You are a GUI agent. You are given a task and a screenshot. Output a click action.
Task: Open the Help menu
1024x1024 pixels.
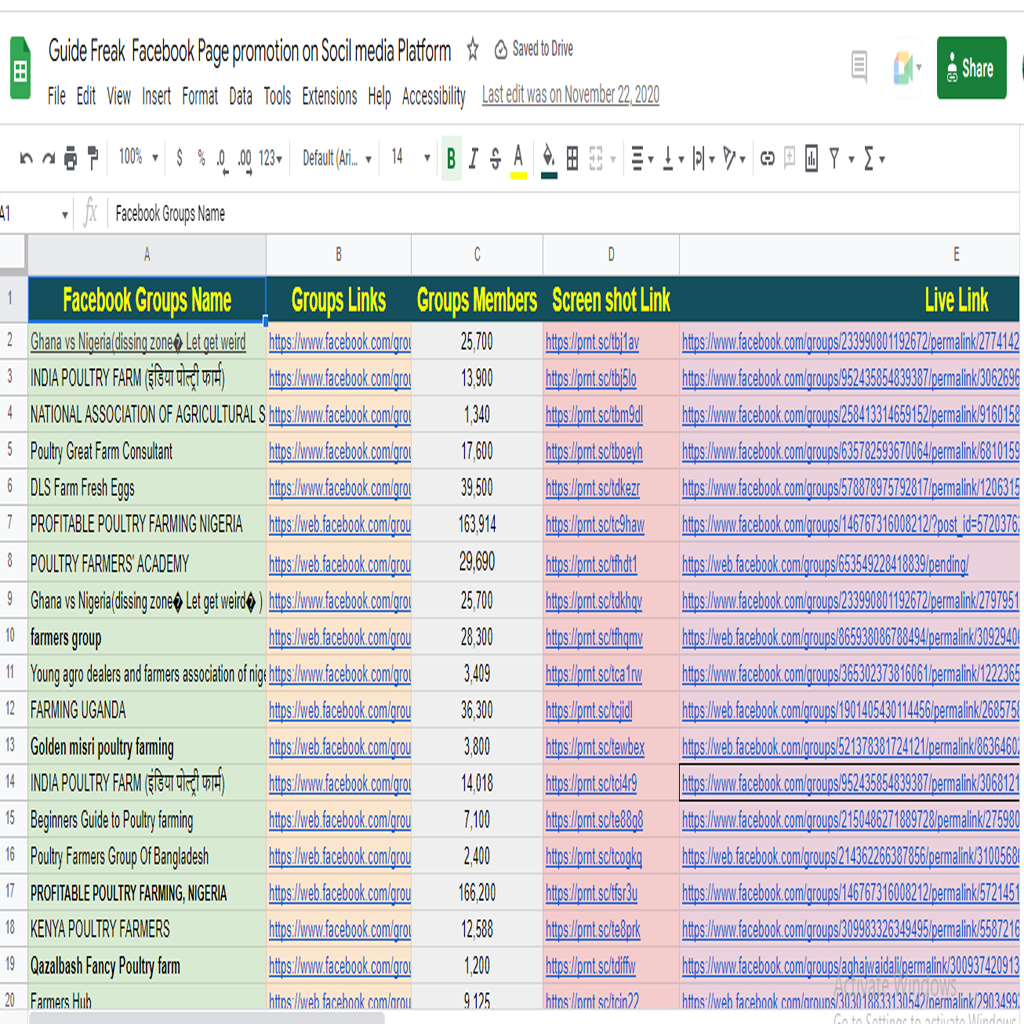pyautogui.click(x=379, y=97)
